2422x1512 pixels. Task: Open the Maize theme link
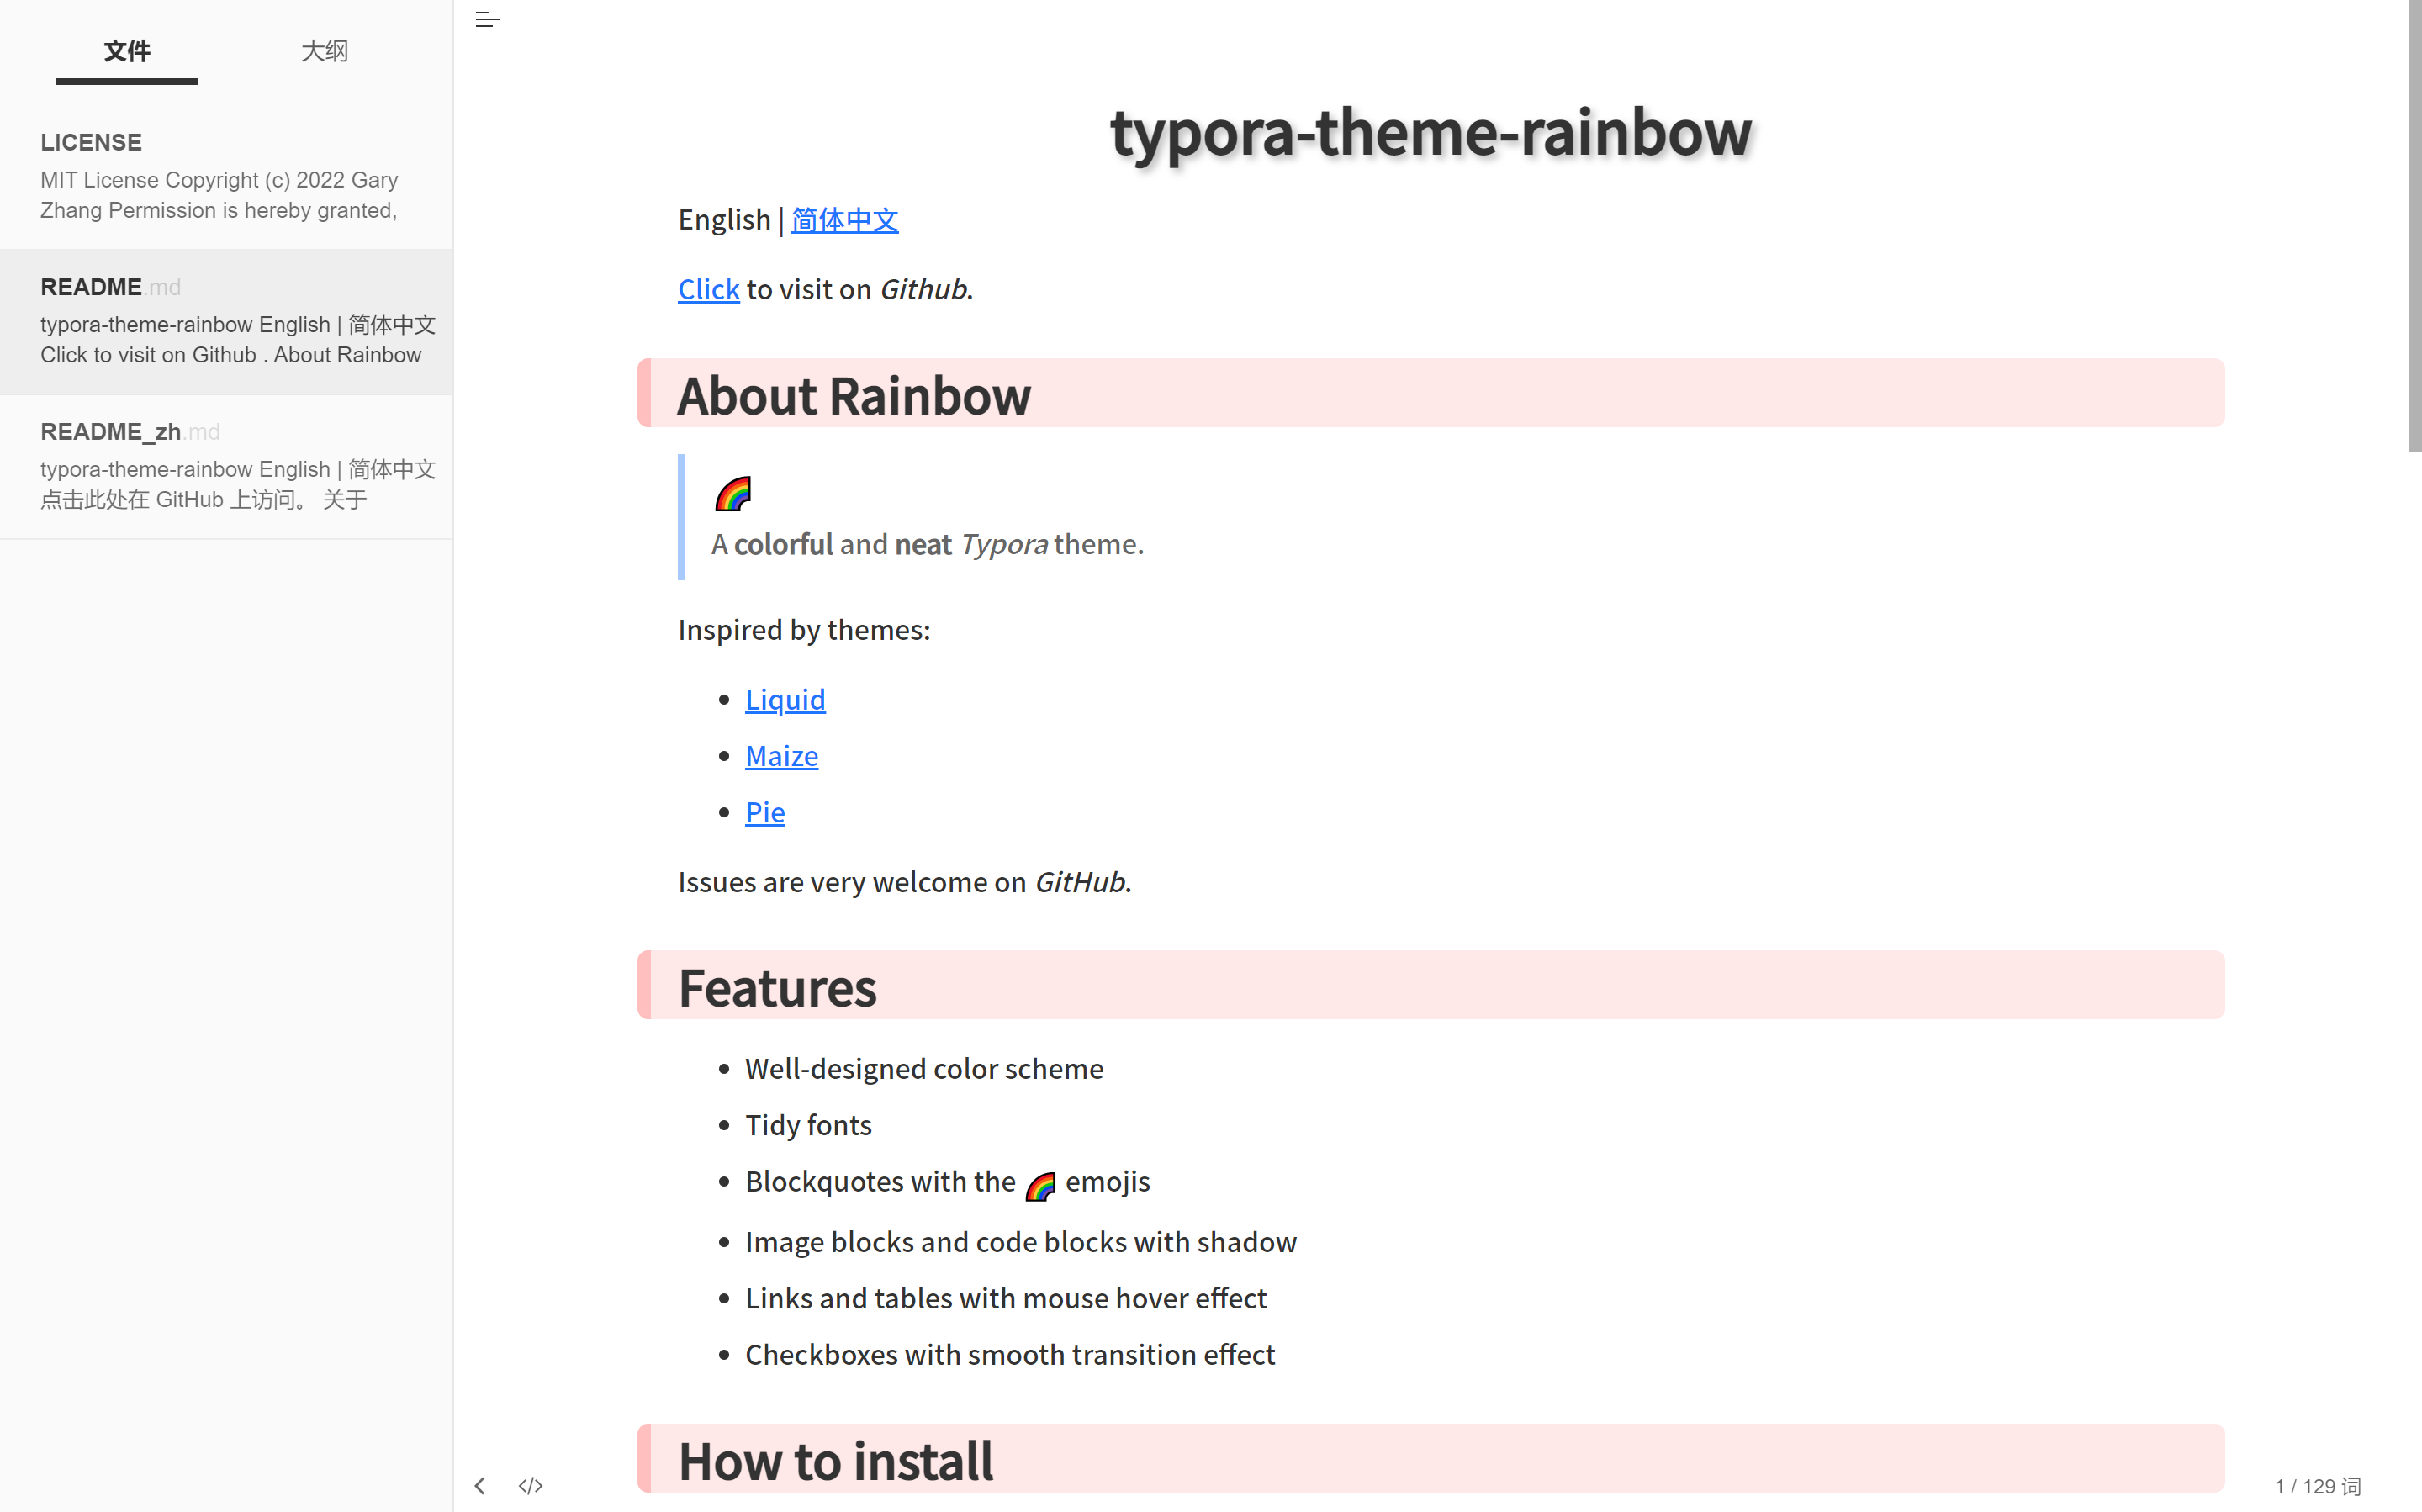tap(781, 756)
